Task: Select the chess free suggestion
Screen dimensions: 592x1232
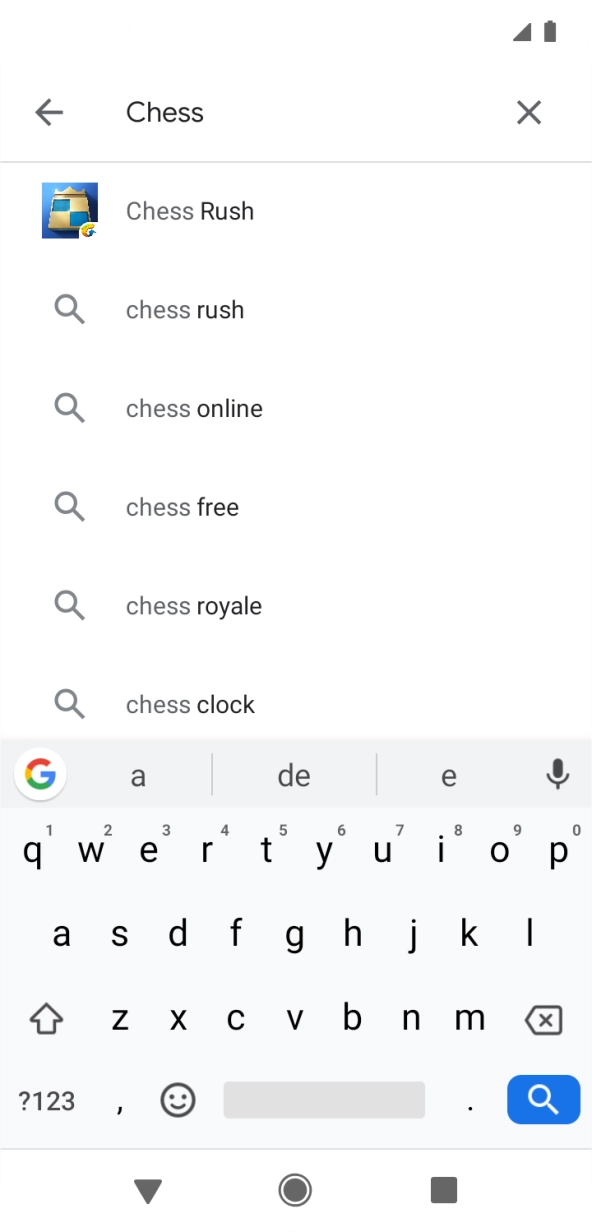Action: pos(182,507)
